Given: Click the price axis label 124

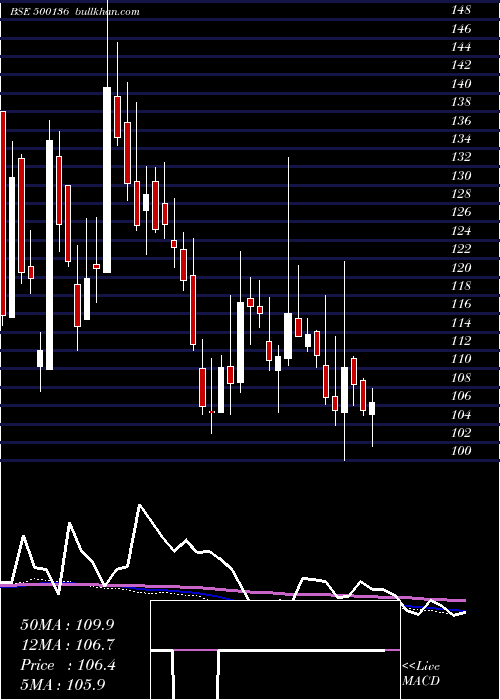Looking at the screenshot, I should (461, 231).
